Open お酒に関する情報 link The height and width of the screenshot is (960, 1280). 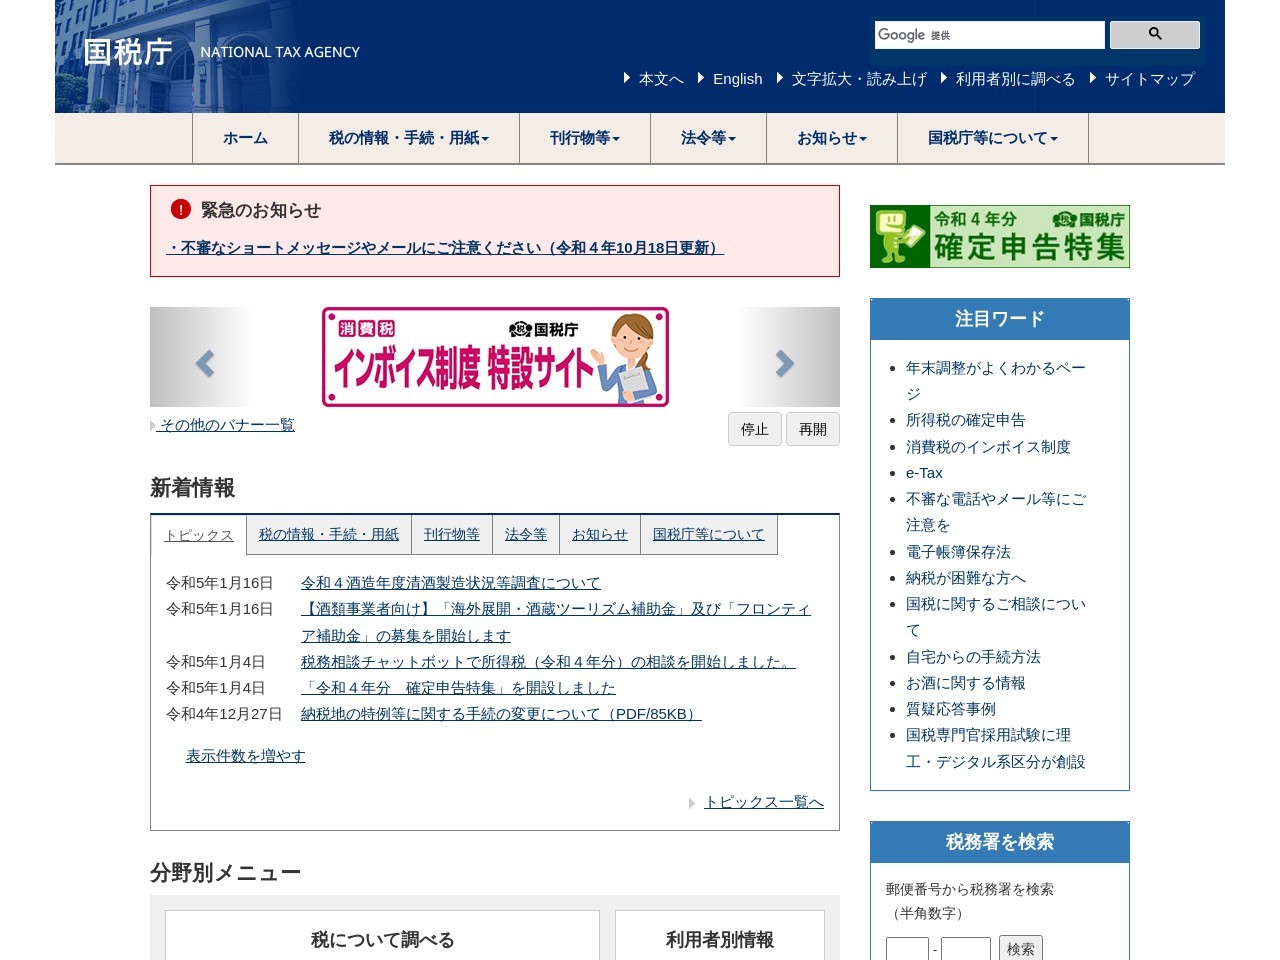(966, 683)
